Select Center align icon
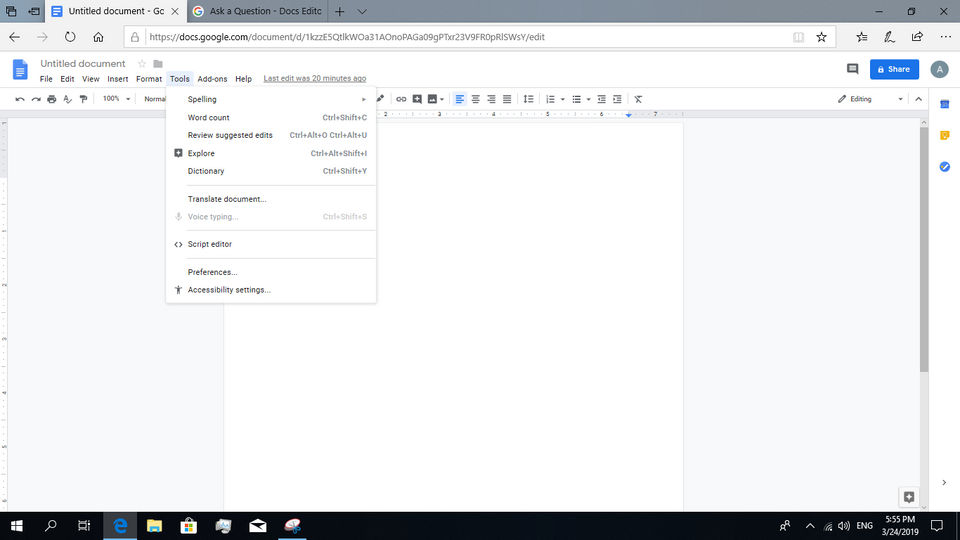This screenshot has width=960, height=540. coord(475,99)
